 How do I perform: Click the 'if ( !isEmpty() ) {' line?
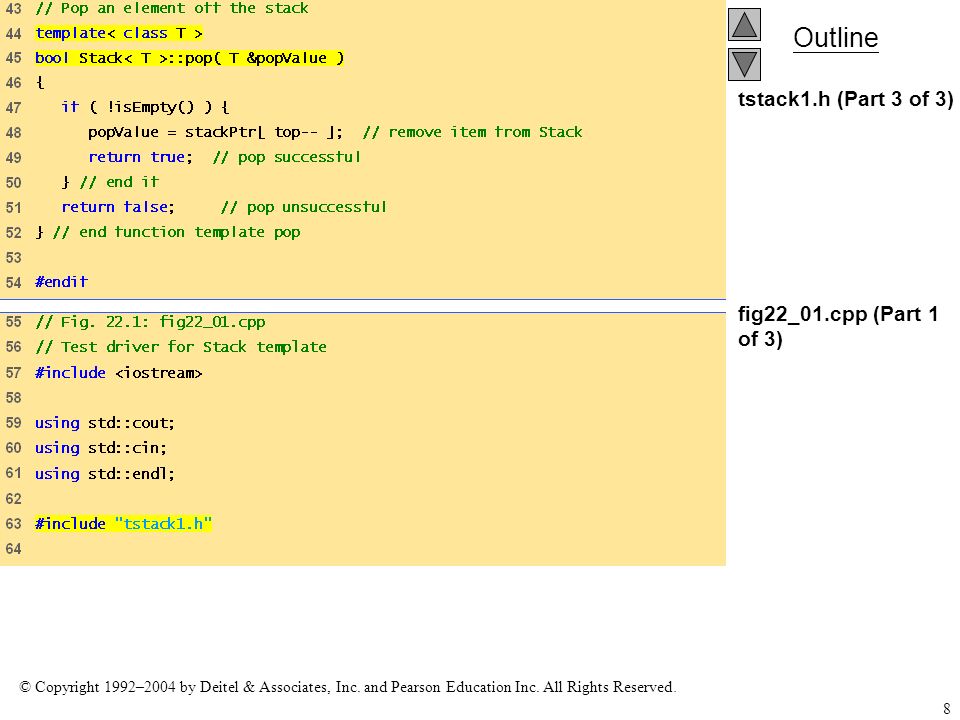(x=145, y=107)
